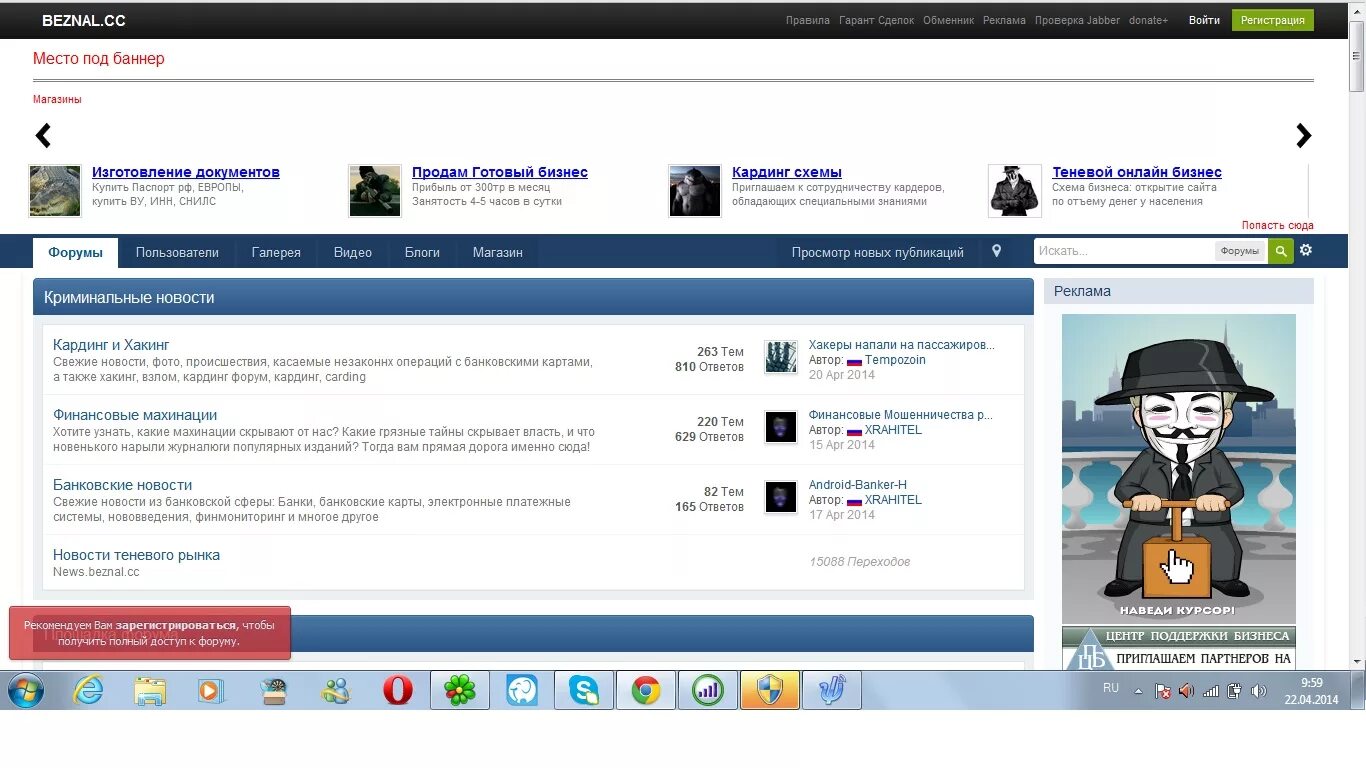
Task: Click the Anonymous mask ad banner
Action: point(1178,468)
